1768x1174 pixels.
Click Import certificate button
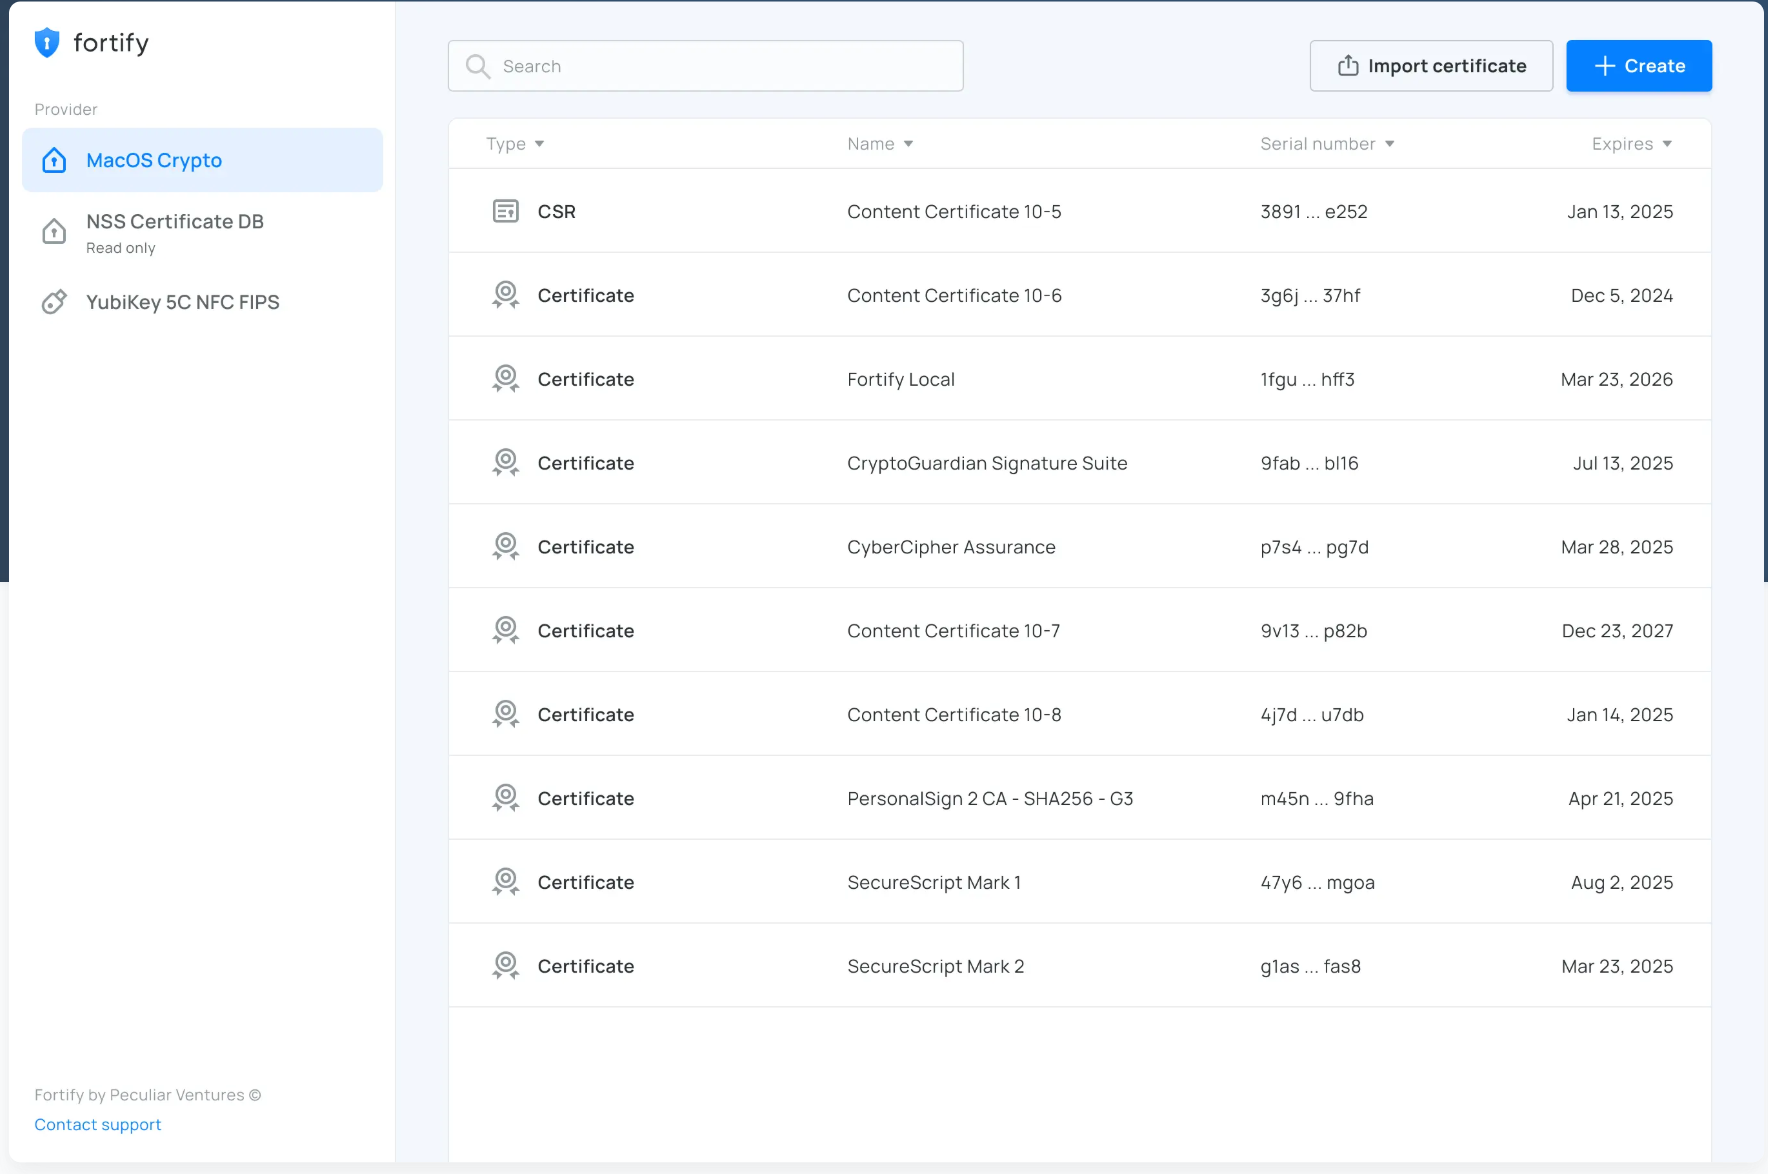(1431, 66)
